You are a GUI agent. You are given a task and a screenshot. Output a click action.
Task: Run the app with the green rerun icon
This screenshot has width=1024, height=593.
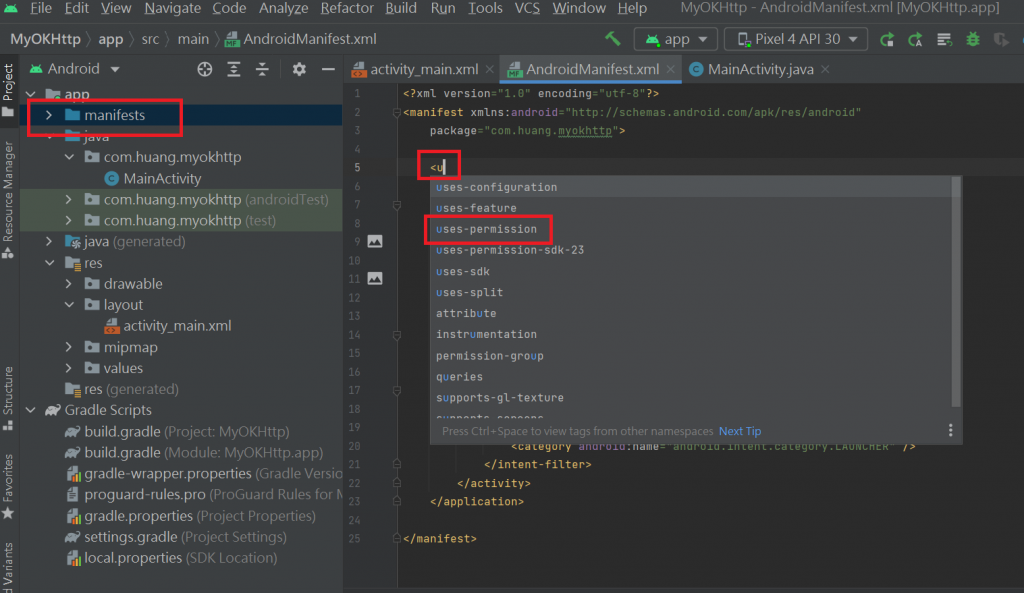(887, 39)
